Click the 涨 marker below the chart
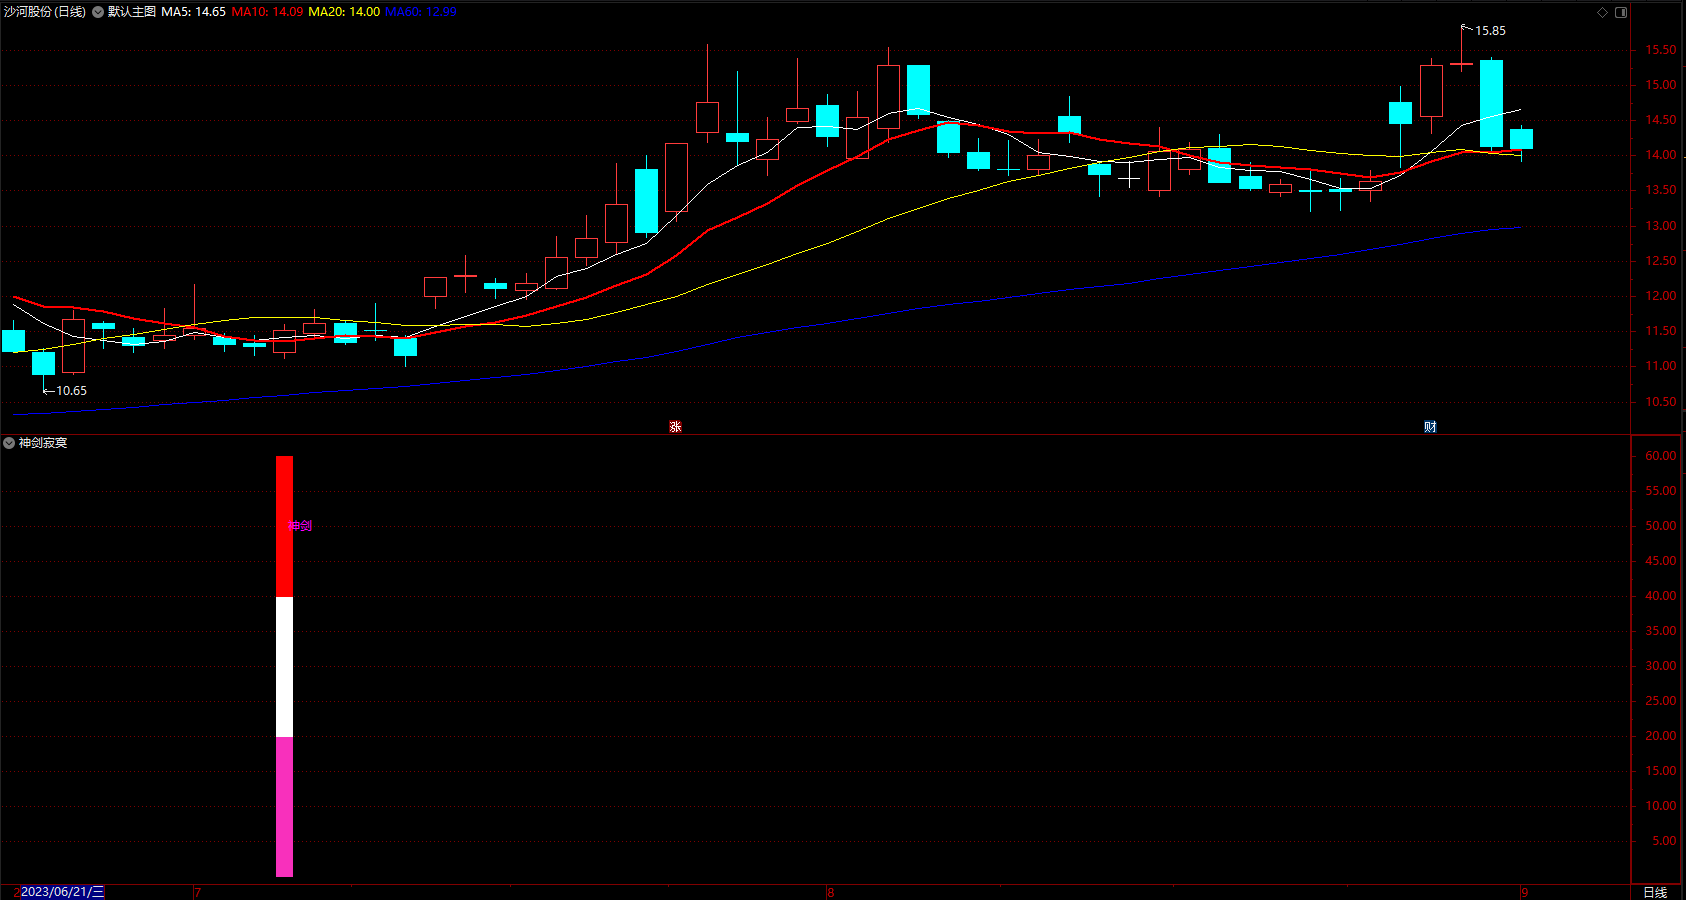The height and width of the screenshot is (900, 1686). coord(675,427)
